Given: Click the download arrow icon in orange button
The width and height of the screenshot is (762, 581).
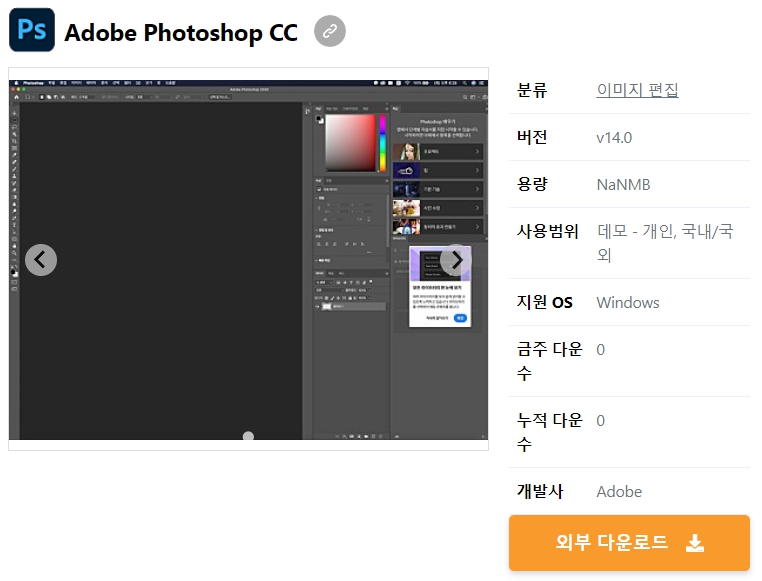Looking at the screenshot, I should click(x=695, y=543).
